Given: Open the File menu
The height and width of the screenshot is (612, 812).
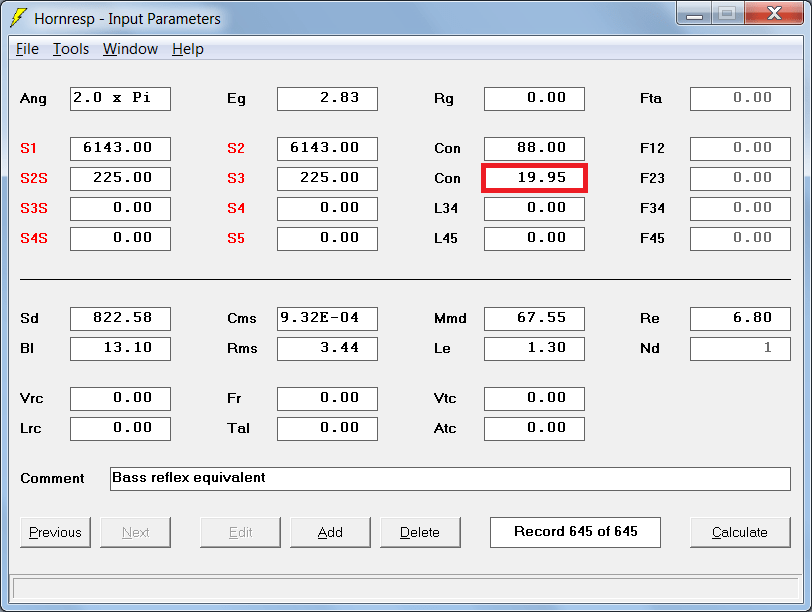Looking at the screenshot, I should pos(27,49).
